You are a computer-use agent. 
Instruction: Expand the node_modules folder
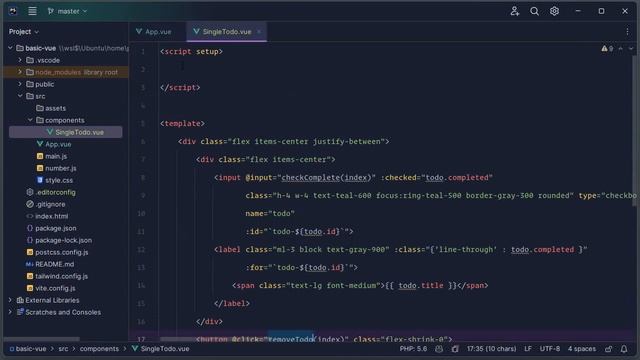click(20, 72)
